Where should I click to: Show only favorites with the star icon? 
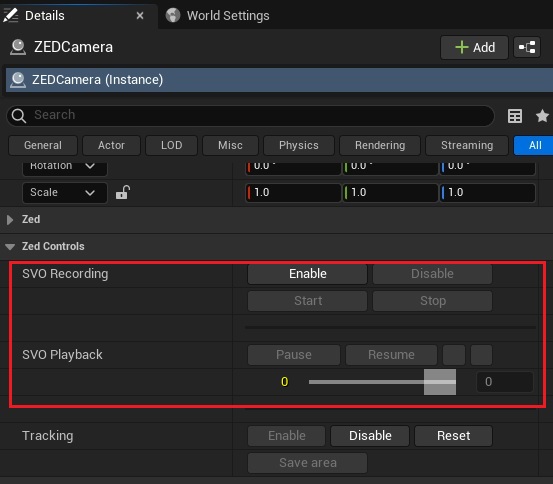point(542,116)
